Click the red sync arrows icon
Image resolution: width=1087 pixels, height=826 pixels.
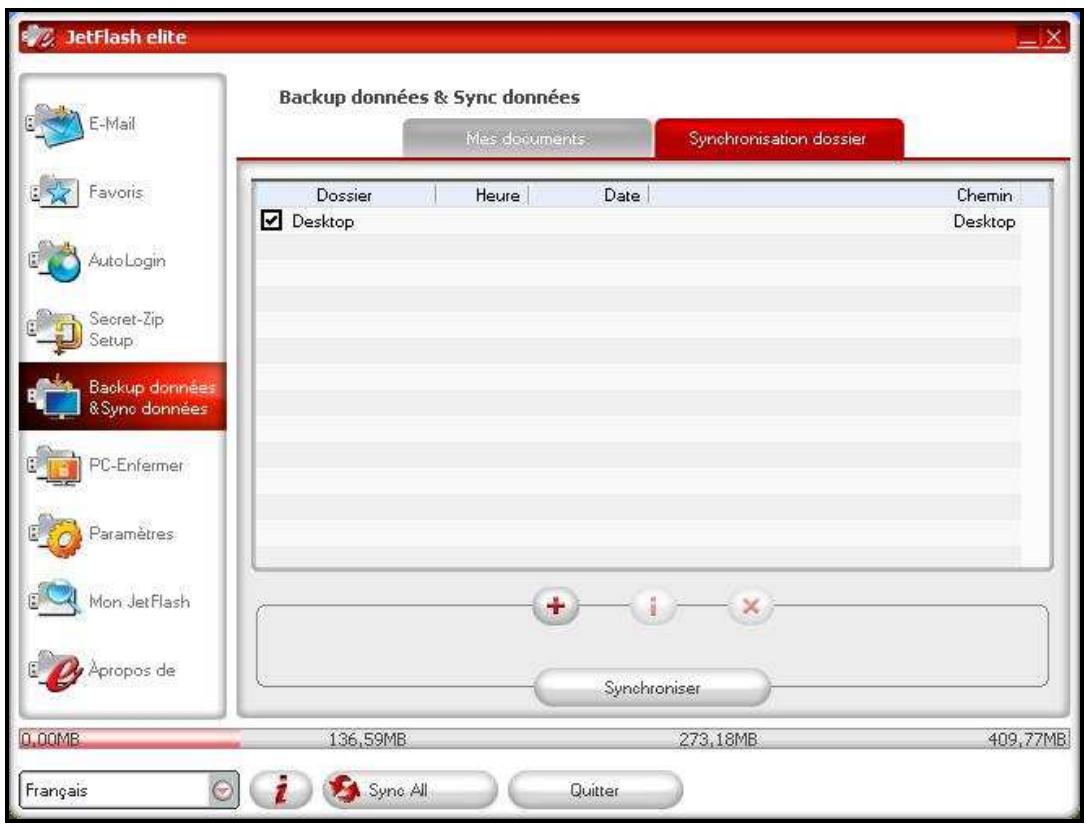(x=344, y=789)
